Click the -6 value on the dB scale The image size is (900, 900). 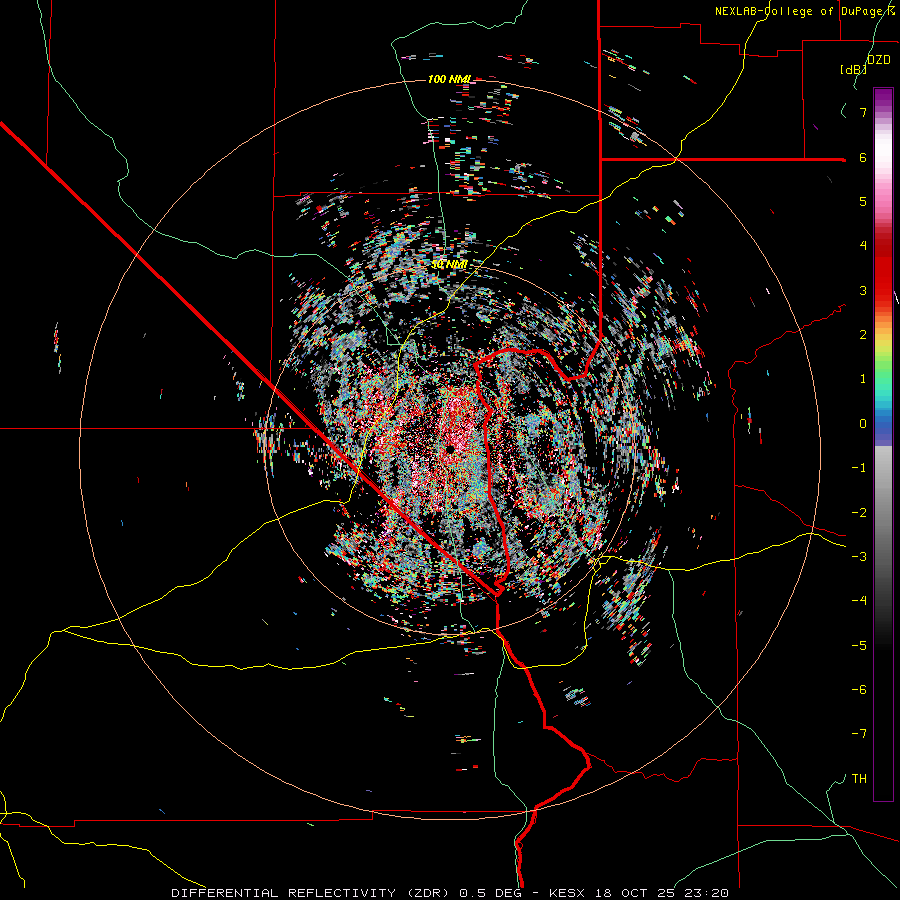coord(859,689)
